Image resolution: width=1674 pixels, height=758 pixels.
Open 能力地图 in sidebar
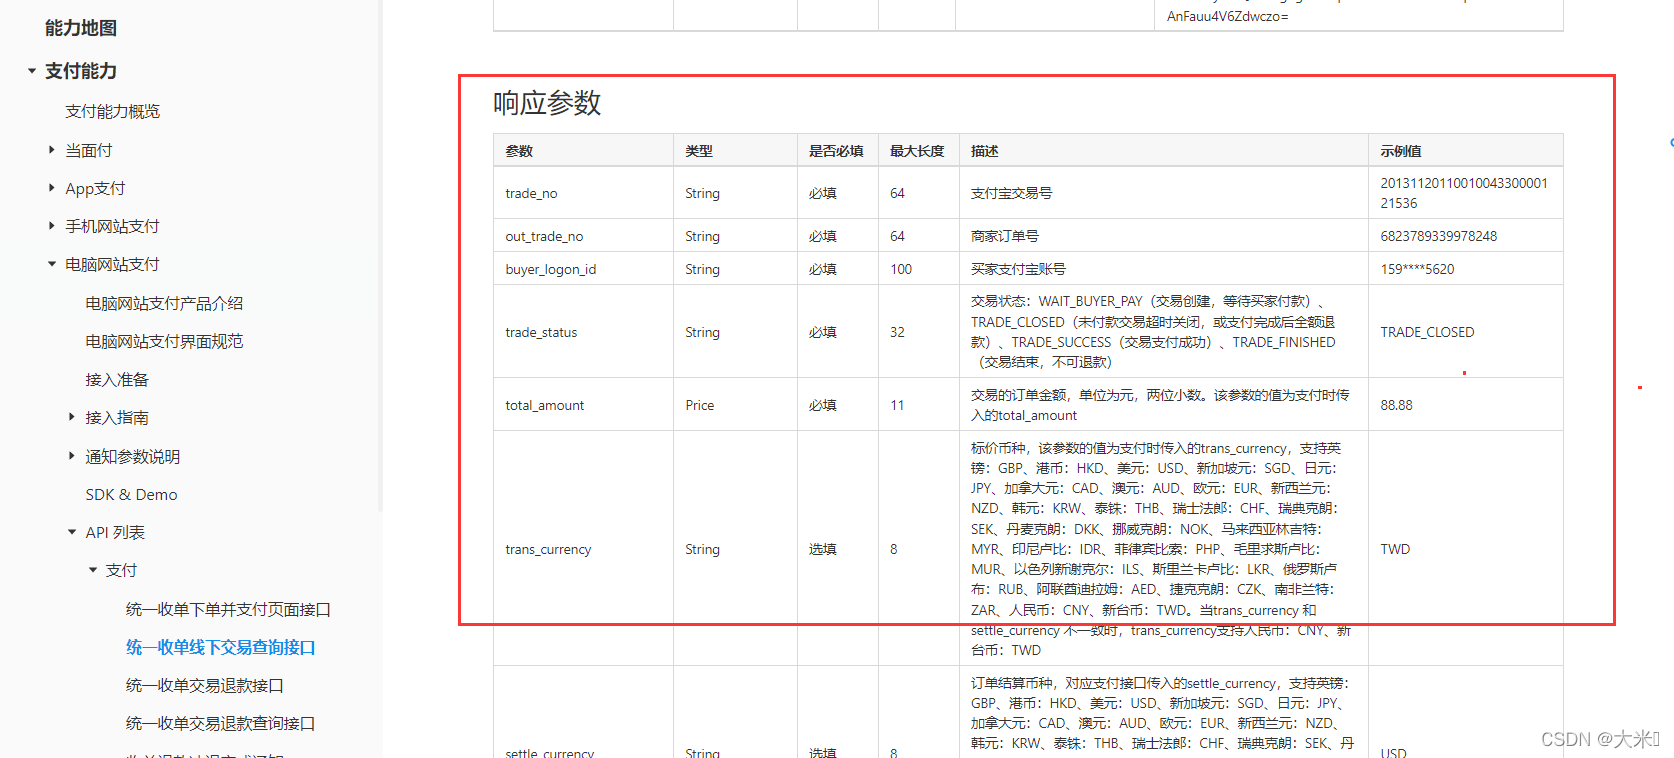tap(81, 28)
